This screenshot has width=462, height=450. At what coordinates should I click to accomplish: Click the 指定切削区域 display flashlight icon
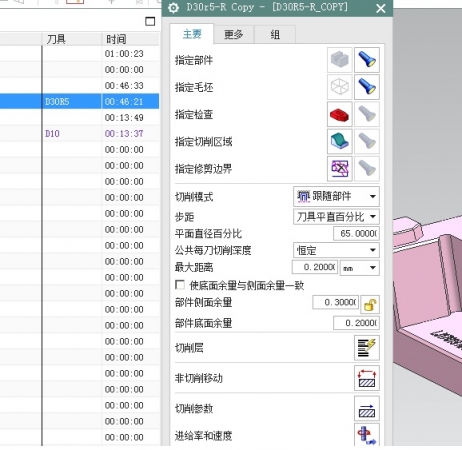tap(367, 141)
